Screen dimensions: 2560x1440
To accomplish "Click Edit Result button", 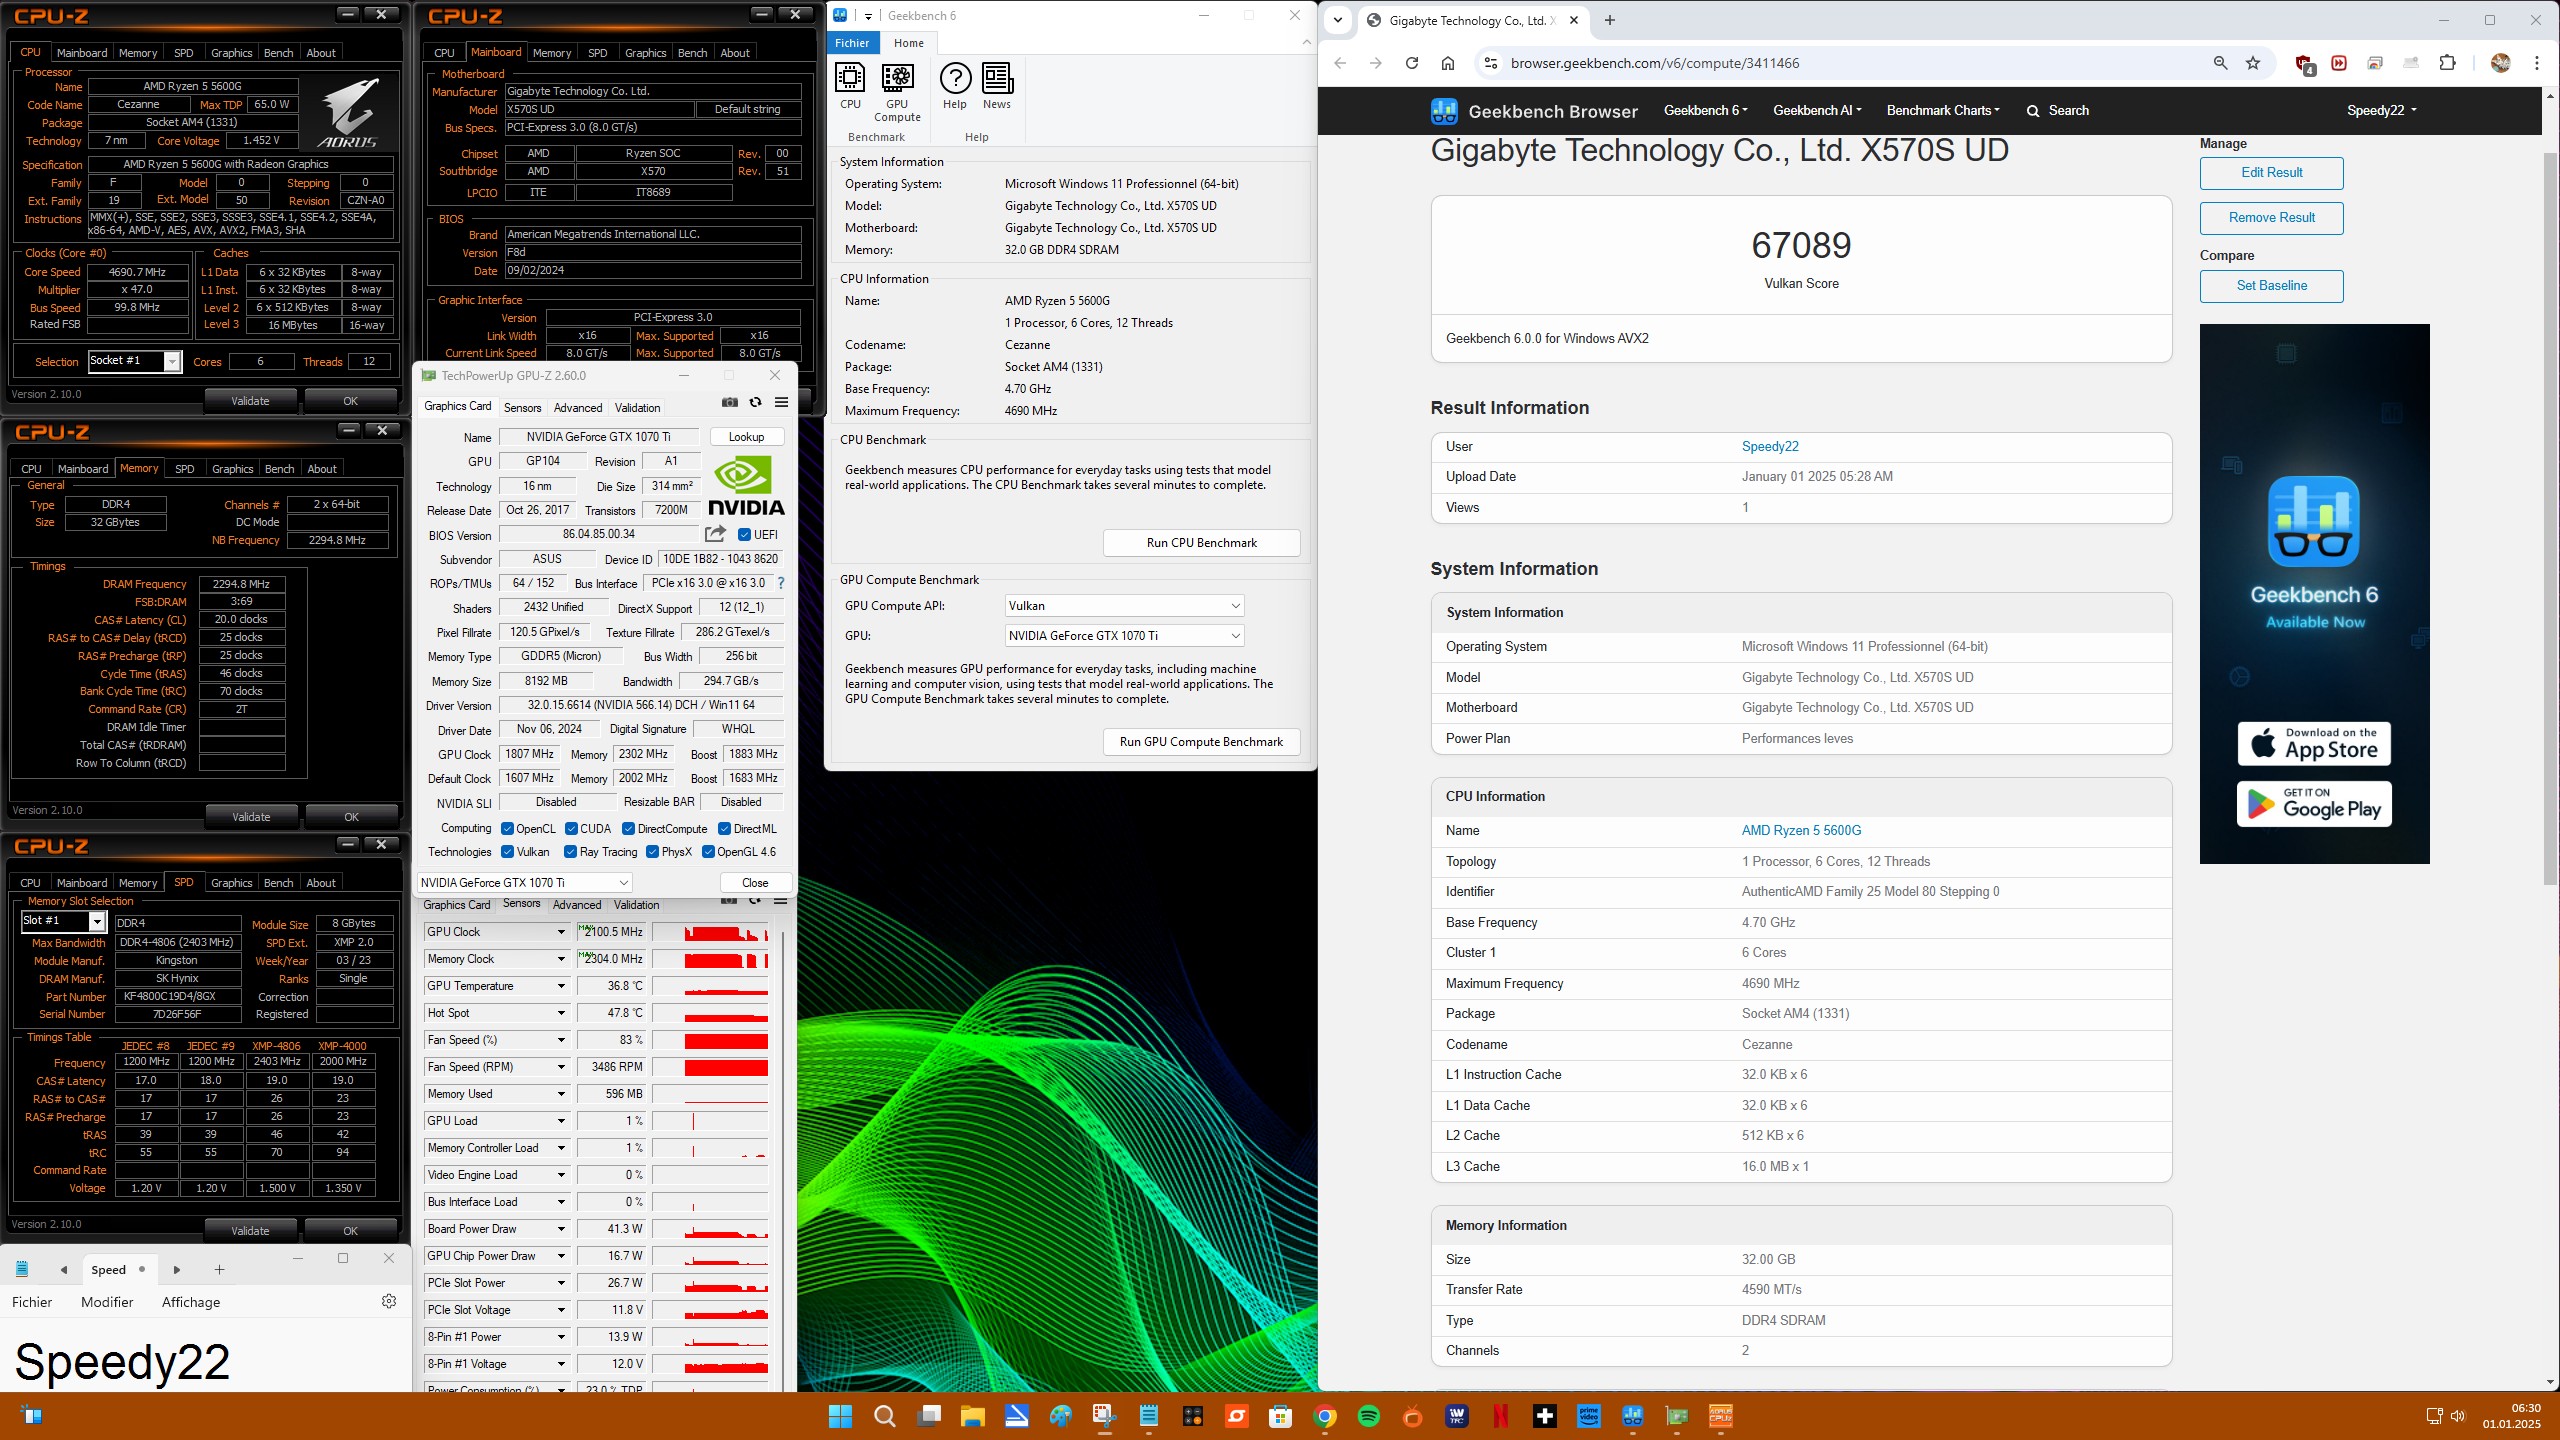I will 2271,173.
